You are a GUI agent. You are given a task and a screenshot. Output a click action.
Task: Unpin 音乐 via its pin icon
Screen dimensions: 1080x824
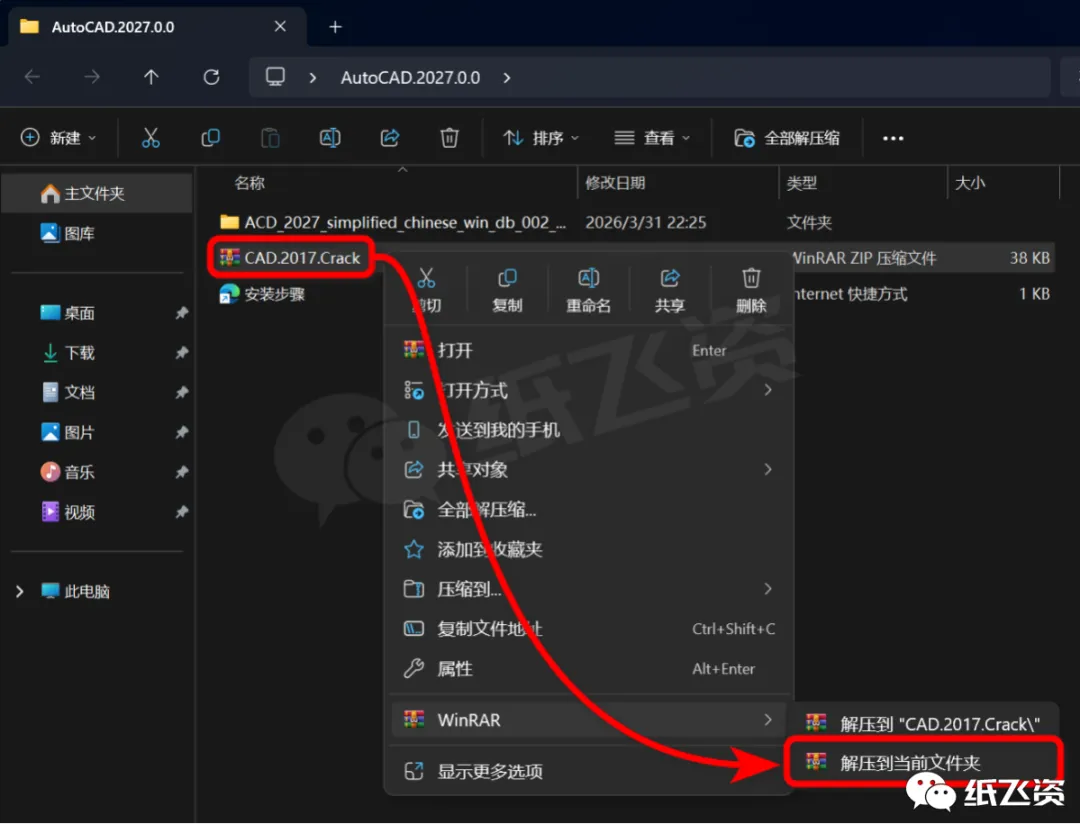pyautogui.click(x=181, y=472)
